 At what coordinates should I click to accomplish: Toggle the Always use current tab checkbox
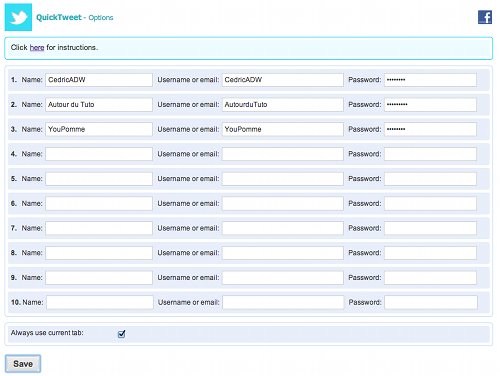[121, 334]
